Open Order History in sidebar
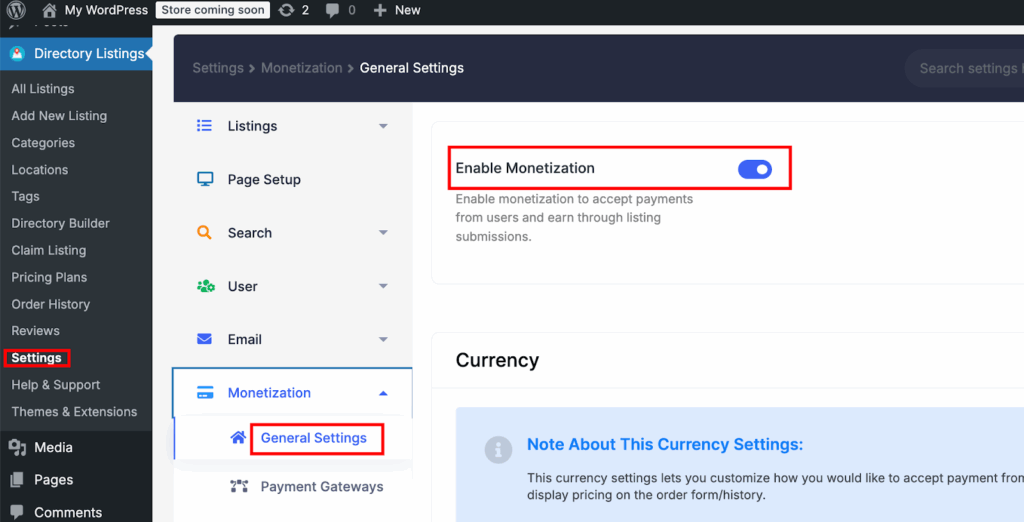This screenshot has height=522, width=1024. click(50, 304)
